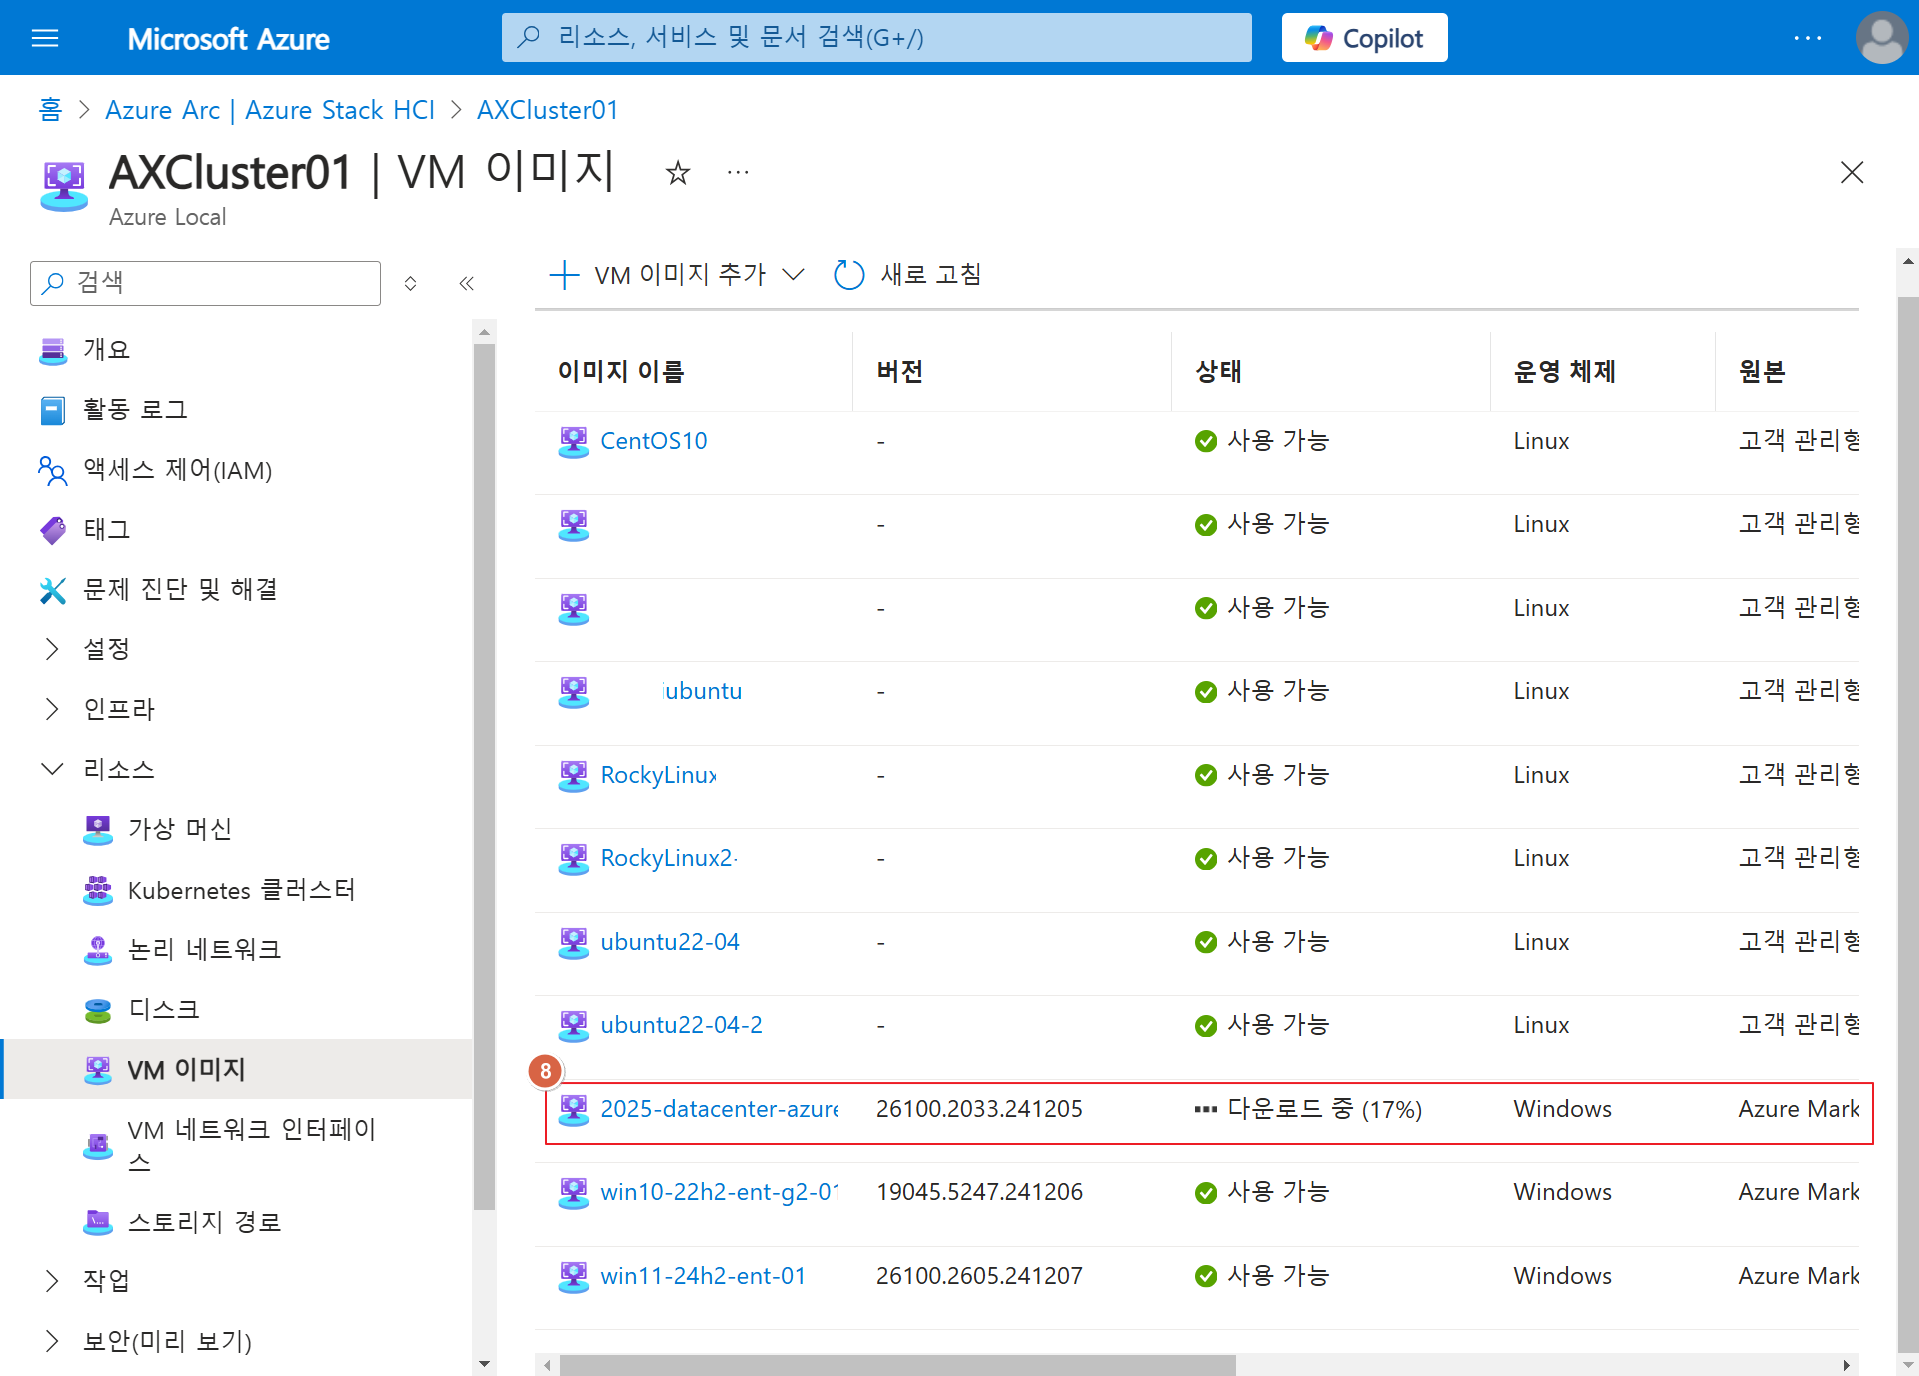The height and width of the screenshot is (1376, 1919).
Task: Click the 새로 고침 refresh button
Action: [x=908, y=275]
